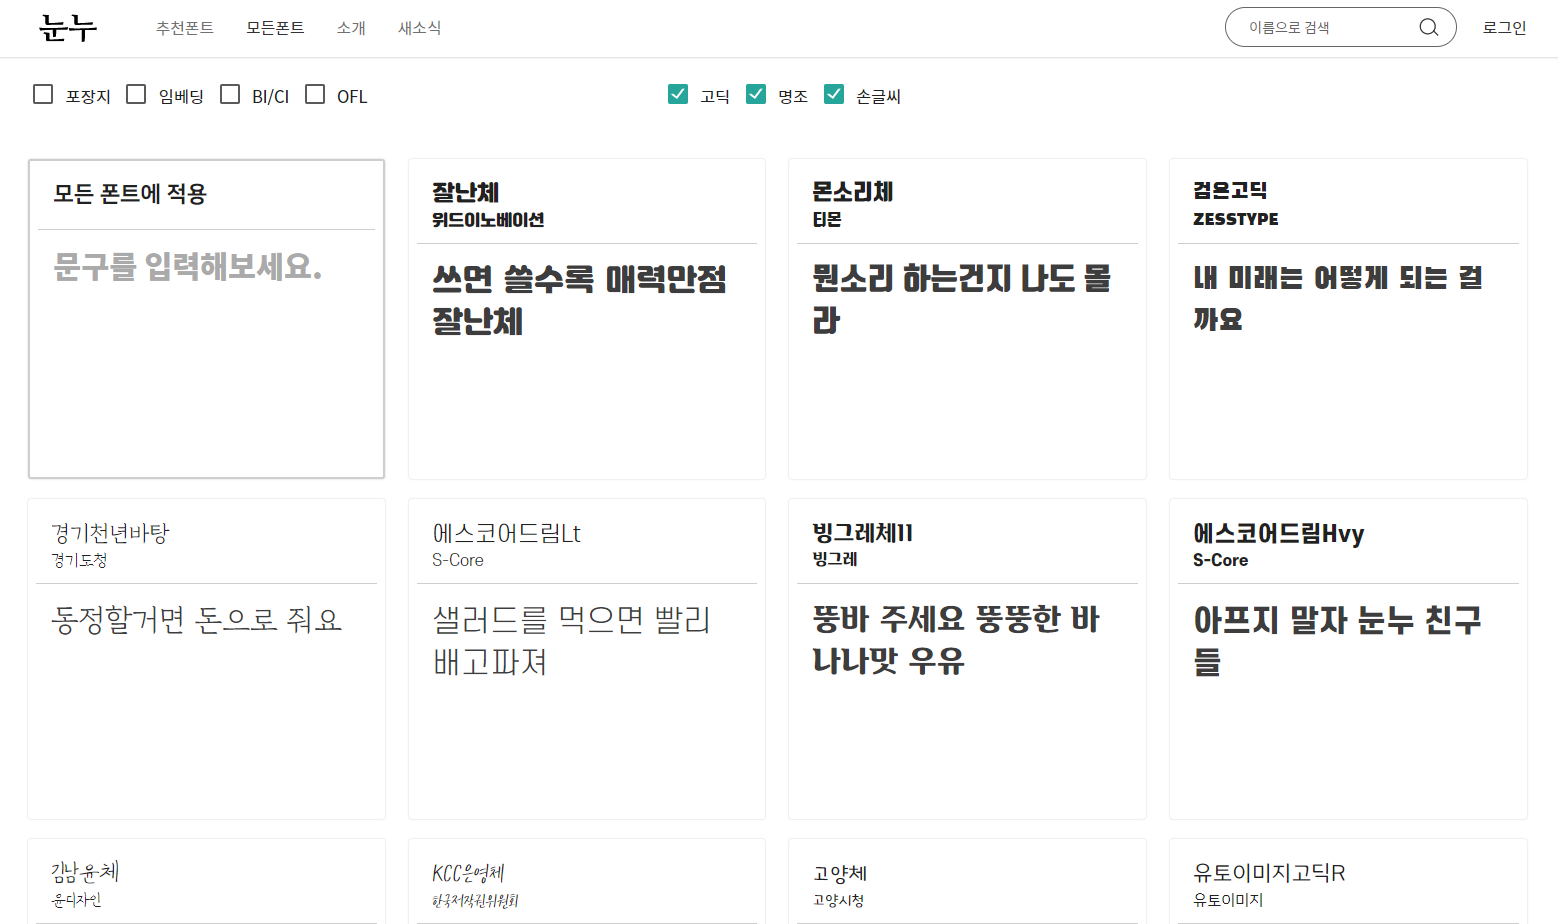Click the 한국저작권위원회 maker name
The image size is (1558, 924).
click(475, 901)
